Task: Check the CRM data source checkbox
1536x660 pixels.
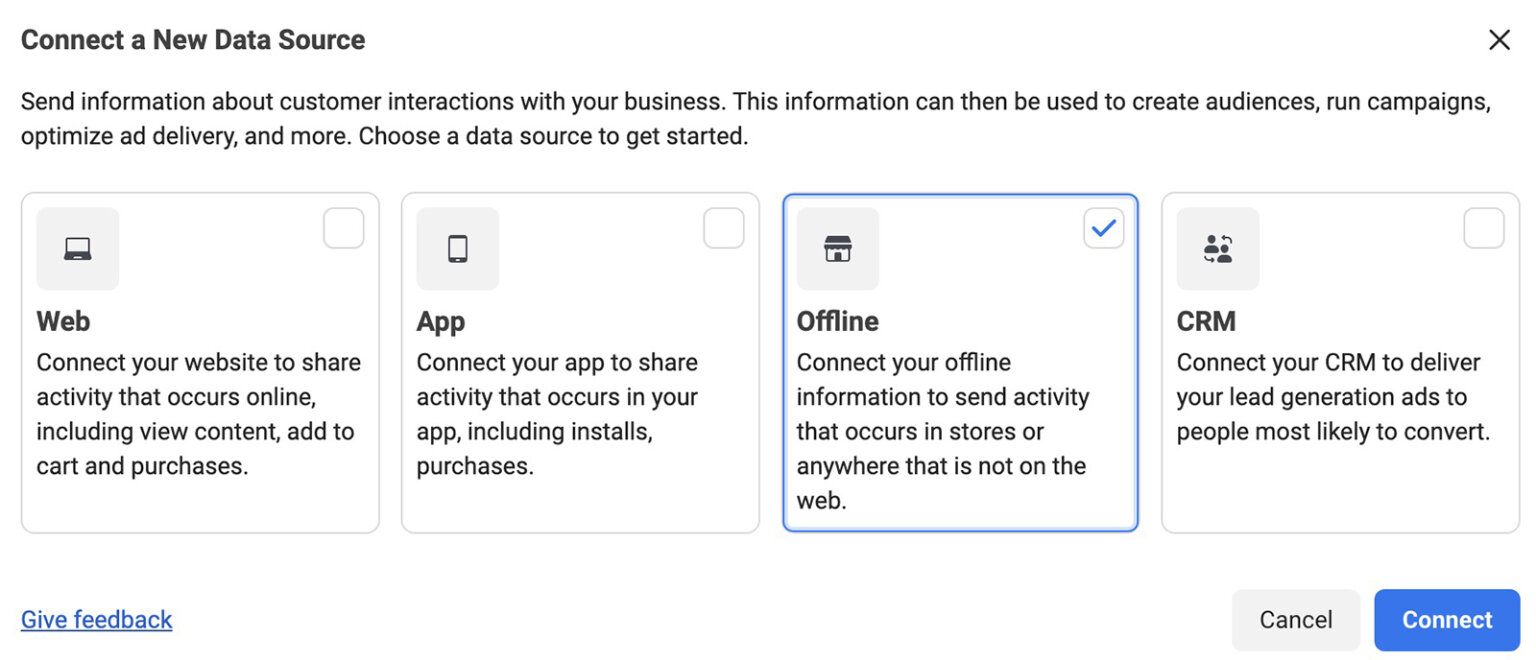Action: click(1483, 228)
